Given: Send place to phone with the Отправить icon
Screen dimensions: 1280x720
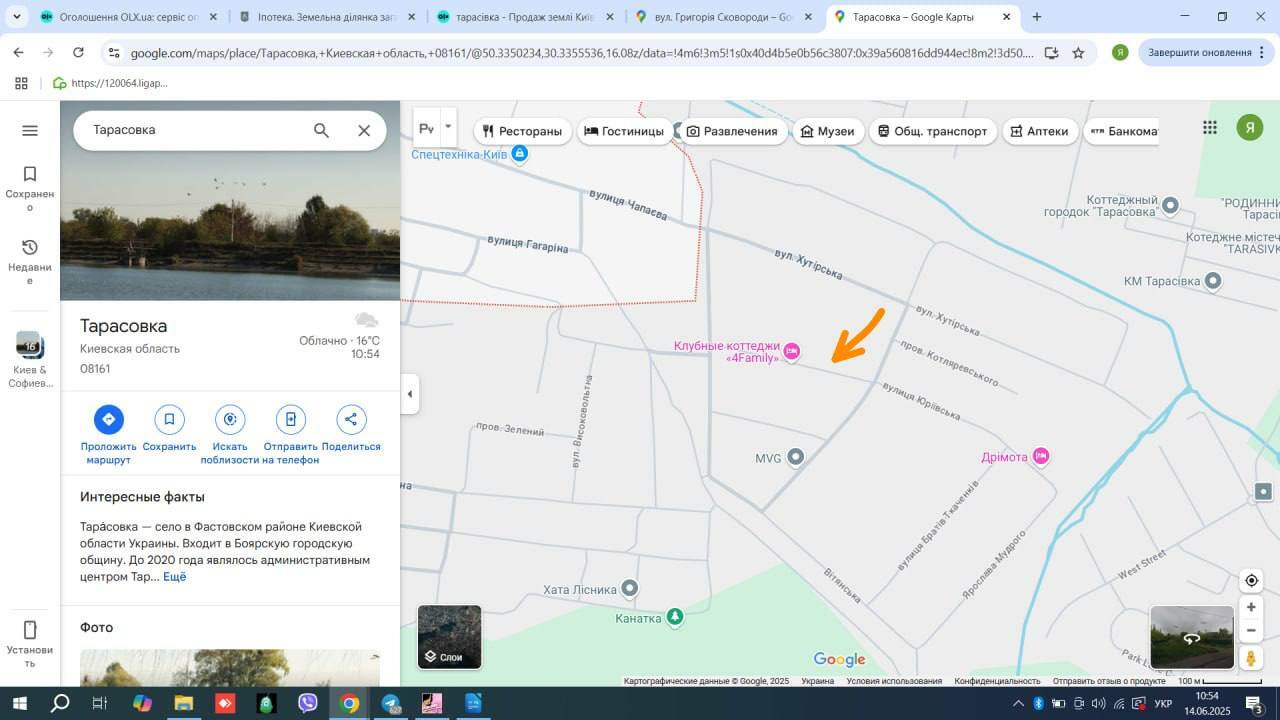Looking at the screenshot, I should 290,419.
